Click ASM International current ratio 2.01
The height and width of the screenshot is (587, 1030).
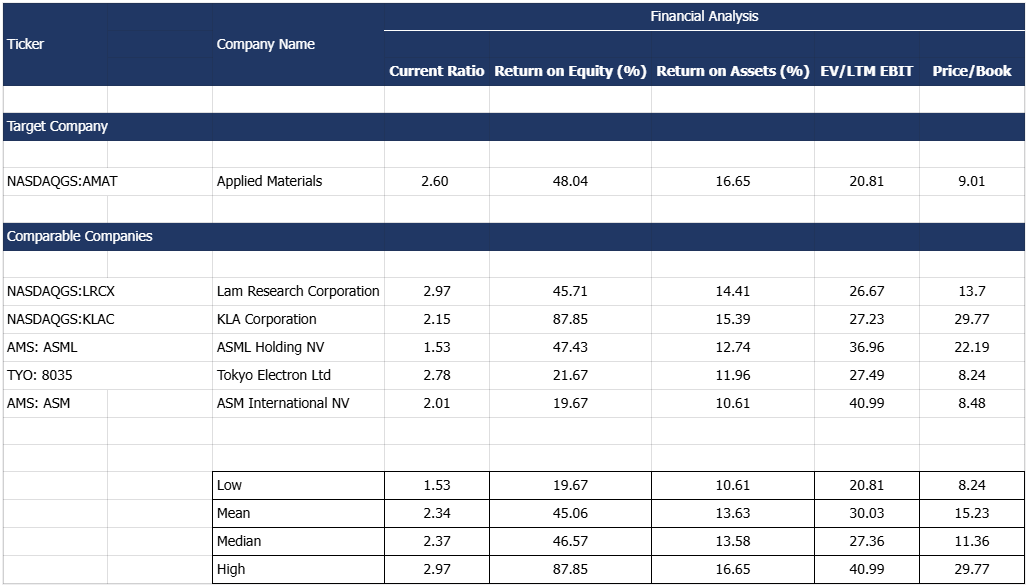[437, 403]
